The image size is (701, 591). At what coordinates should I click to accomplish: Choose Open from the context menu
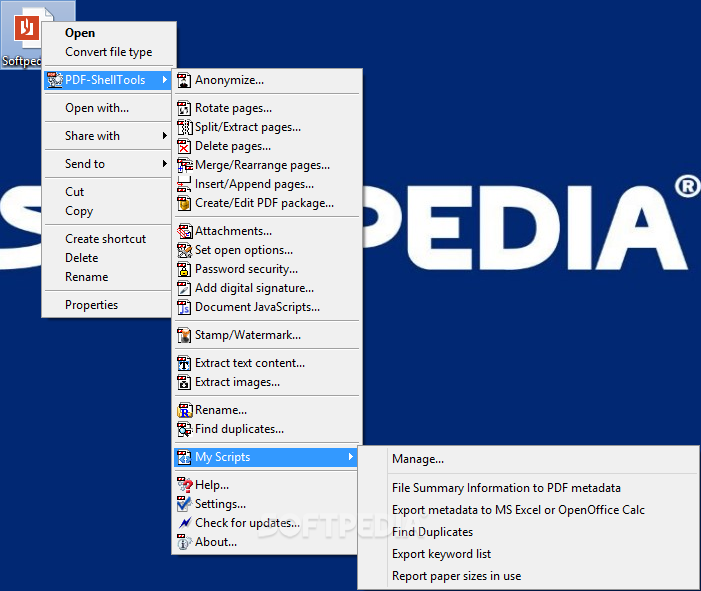80,33
